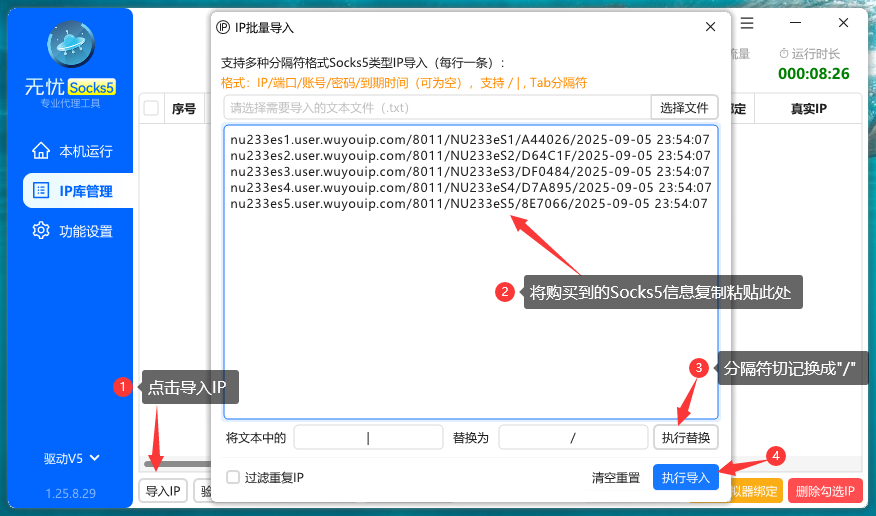
Task: Click the 选择文件 button
Action: click(684, 107)
